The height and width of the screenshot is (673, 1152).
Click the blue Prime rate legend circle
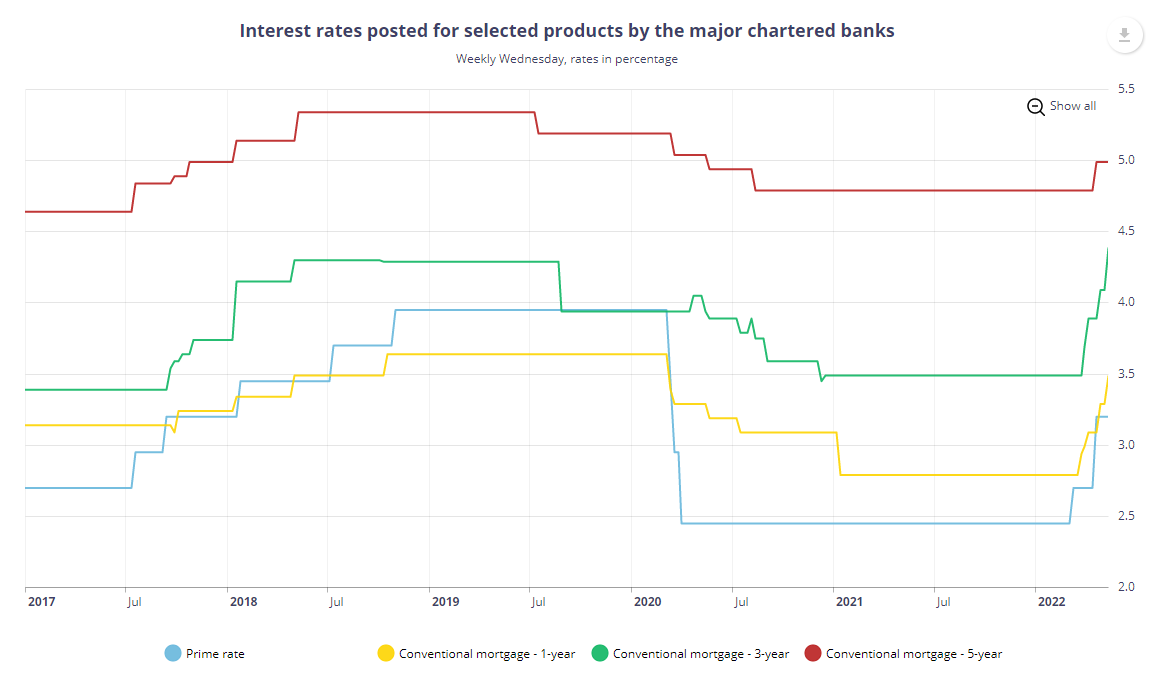click(x=173, y=654)
